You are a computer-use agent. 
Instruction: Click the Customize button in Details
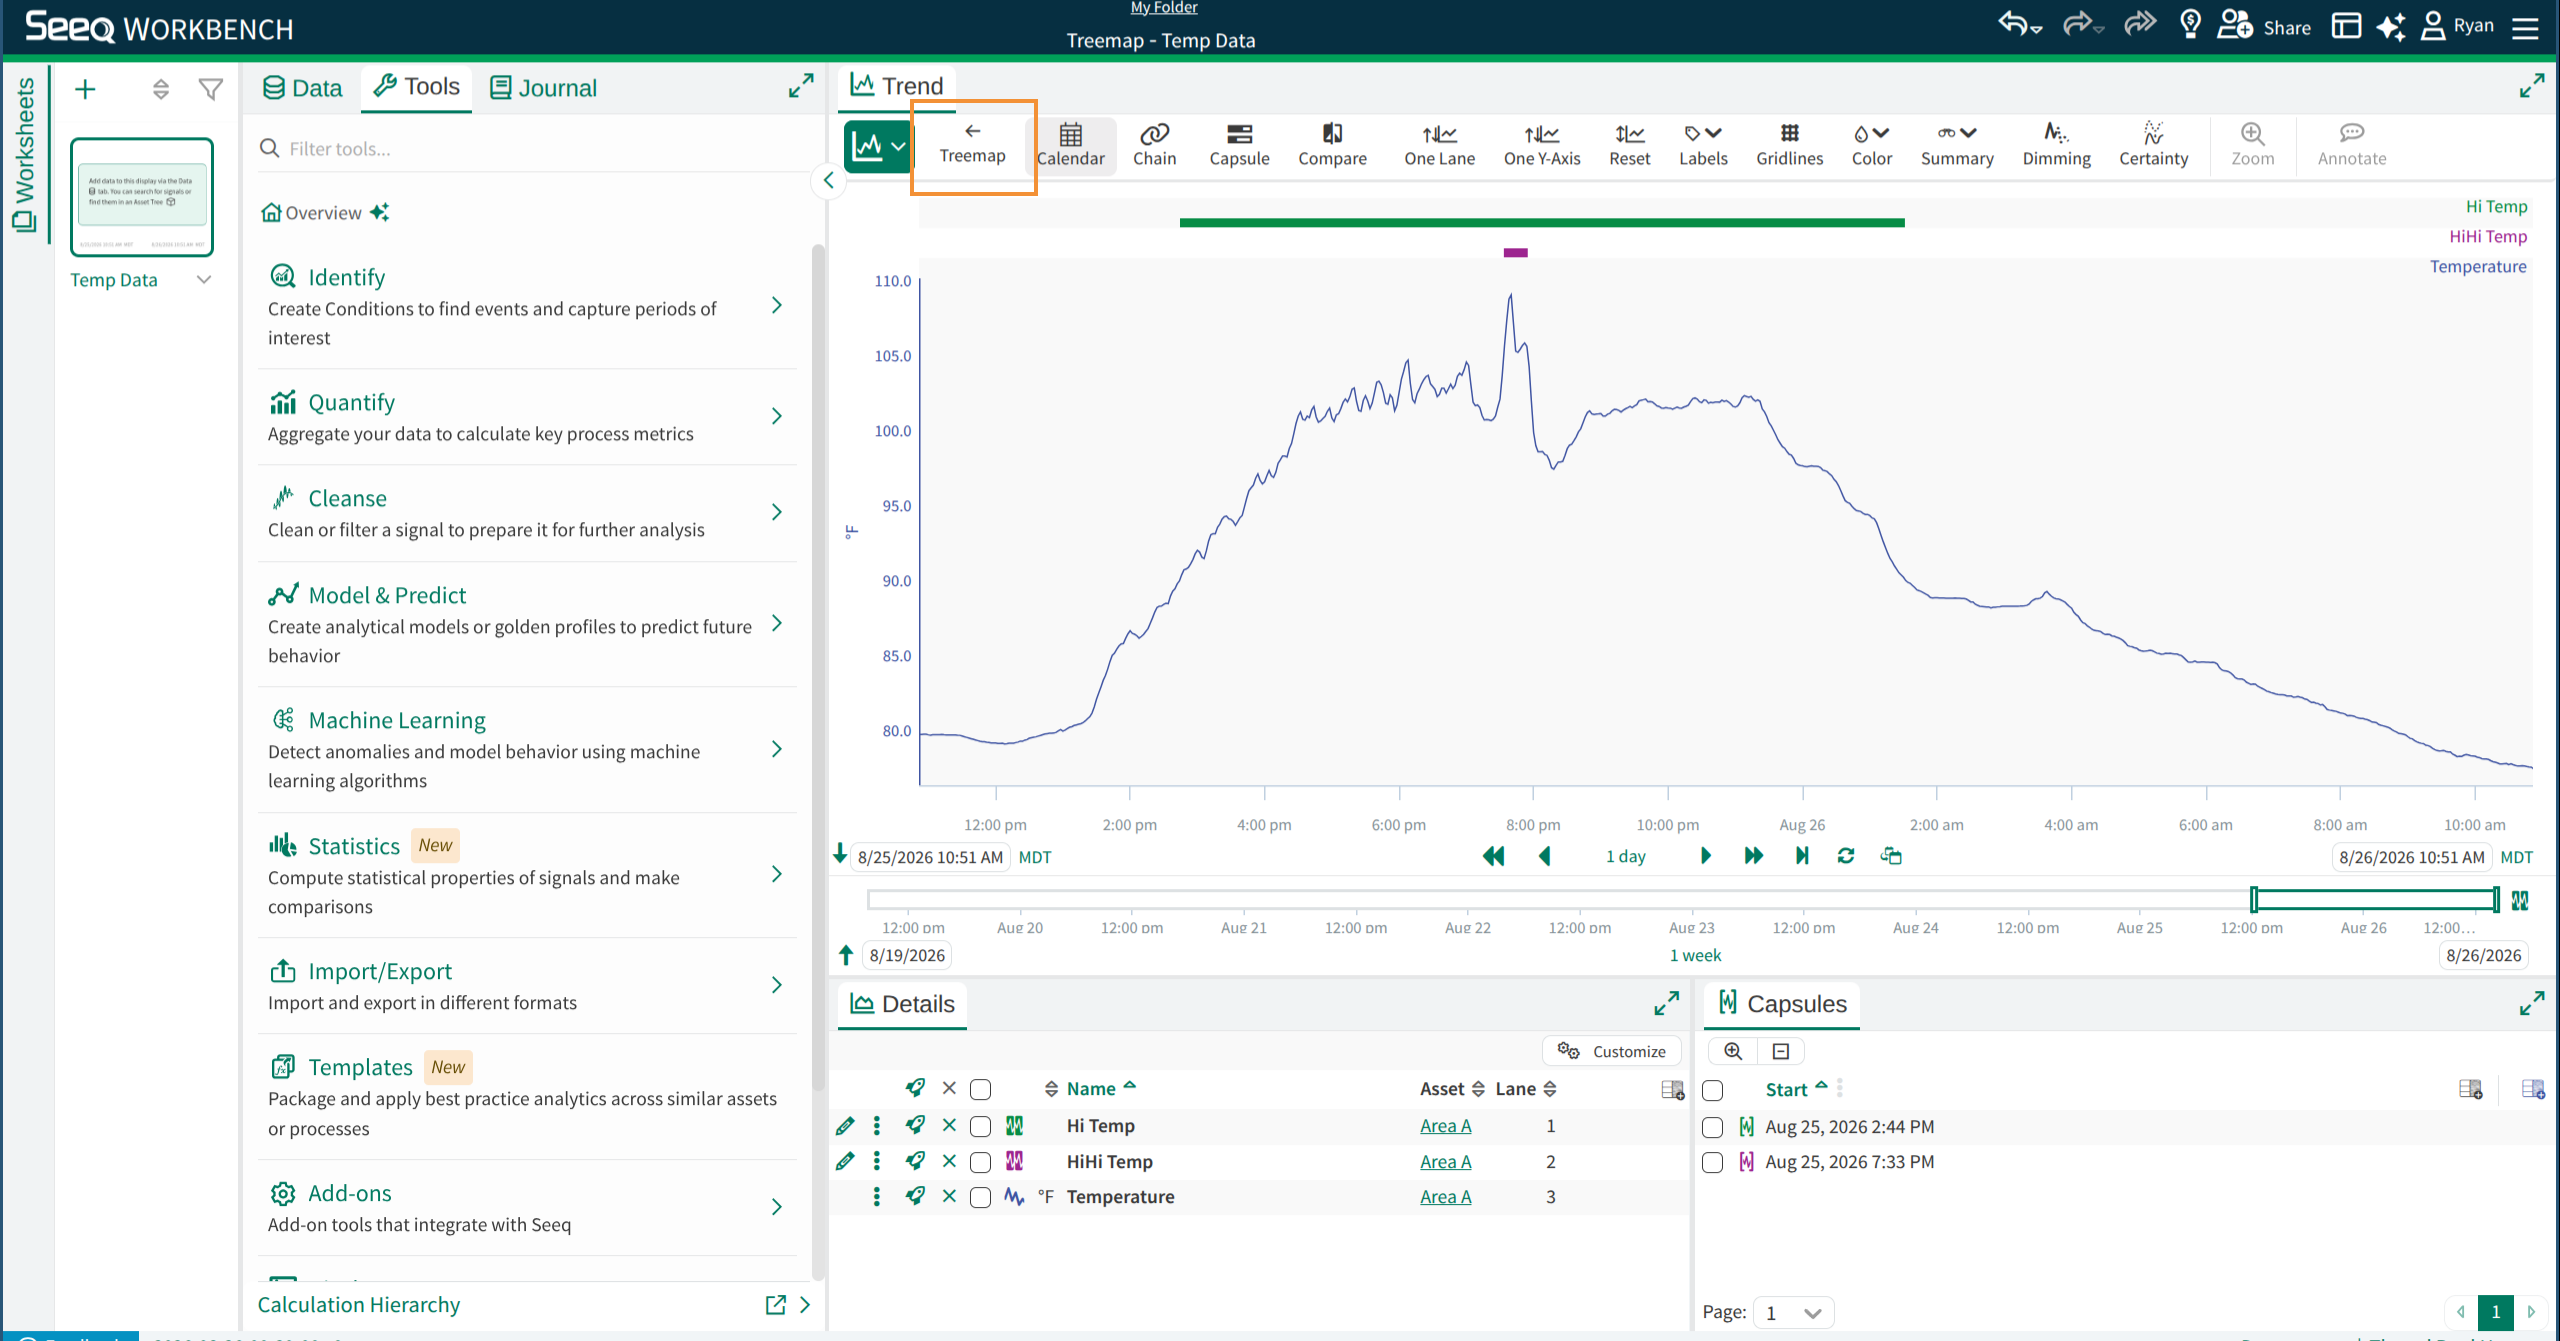click(x=1612, y=1051)
